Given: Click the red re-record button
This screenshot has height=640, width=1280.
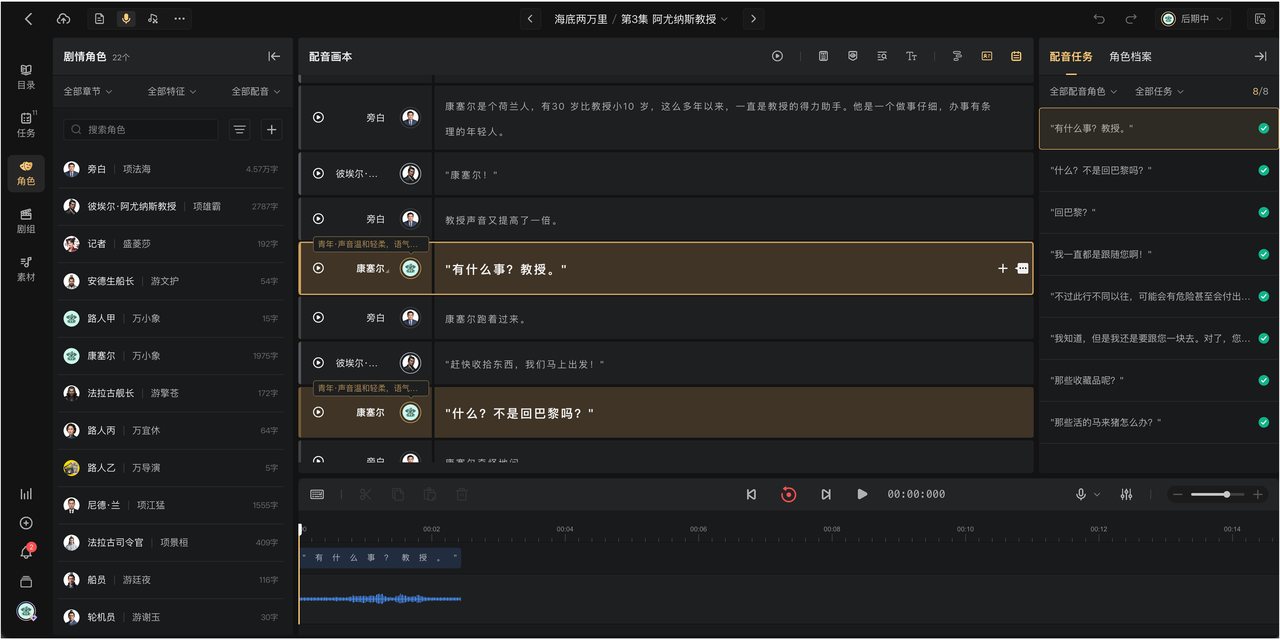Looking at the screenshot, I should [x=788, y=494].
